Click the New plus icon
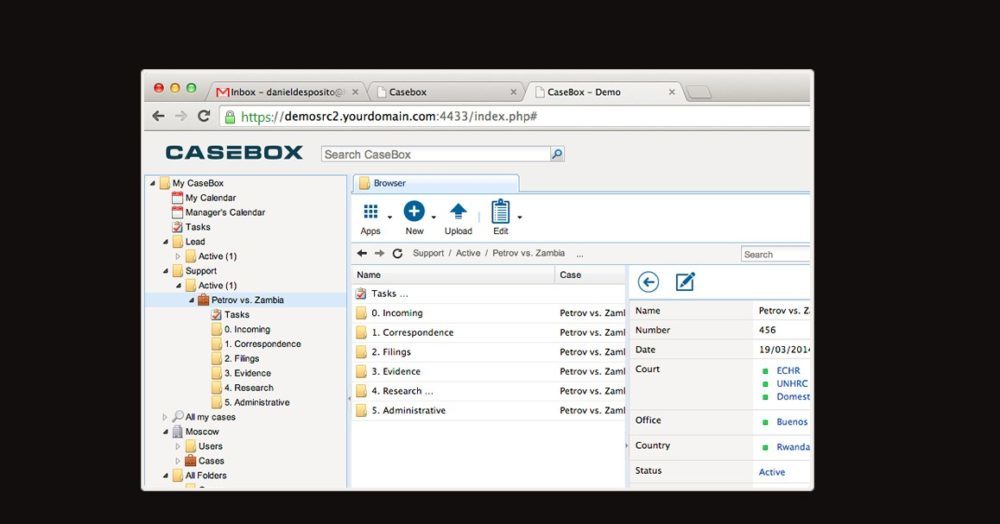The width and height of the screenshot is (1000, 524). (414, 212)
